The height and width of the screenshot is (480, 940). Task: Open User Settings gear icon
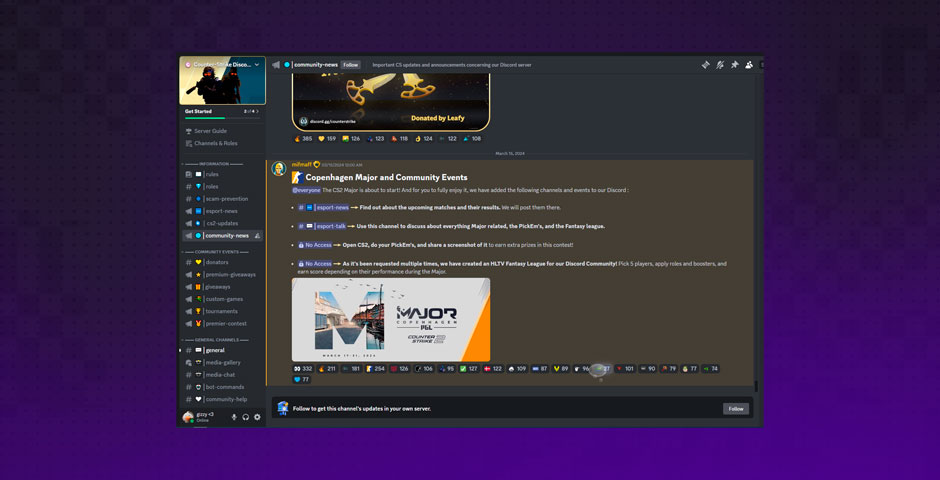click(257, 417)
